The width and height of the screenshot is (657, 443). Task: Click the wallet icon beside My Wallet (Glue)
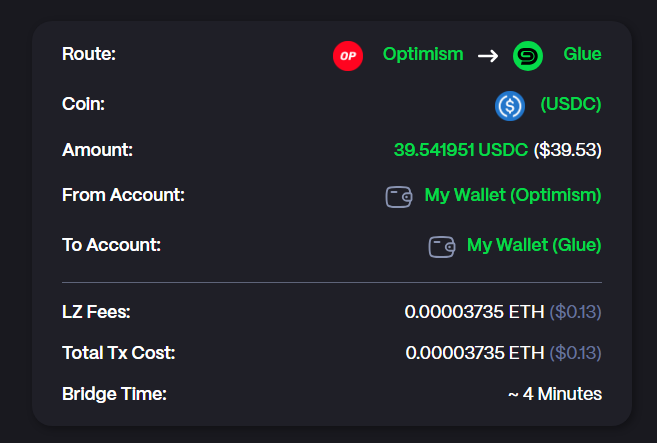point(442,246)
